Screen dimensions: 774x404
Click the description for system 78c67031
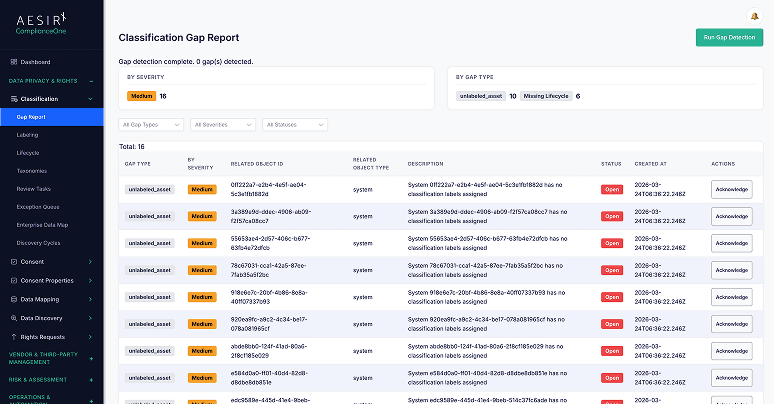pyautogui.click(x=485, y=270)
